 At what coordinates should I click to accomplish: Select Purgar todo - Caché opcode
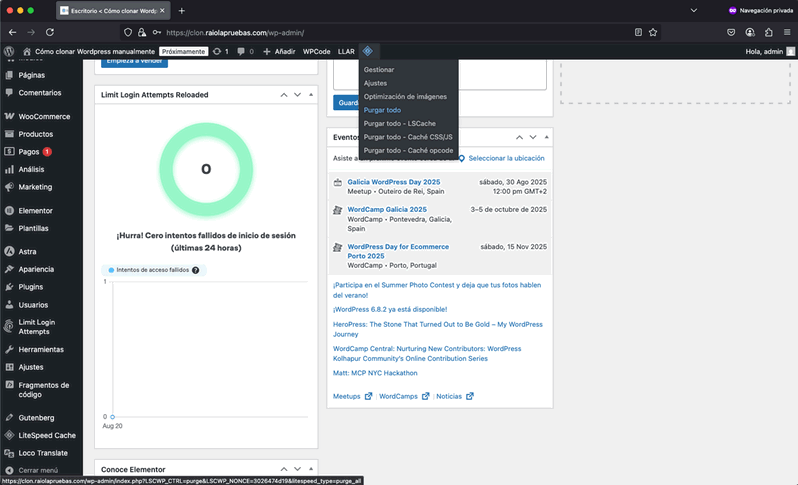click(x=409, y=151)
